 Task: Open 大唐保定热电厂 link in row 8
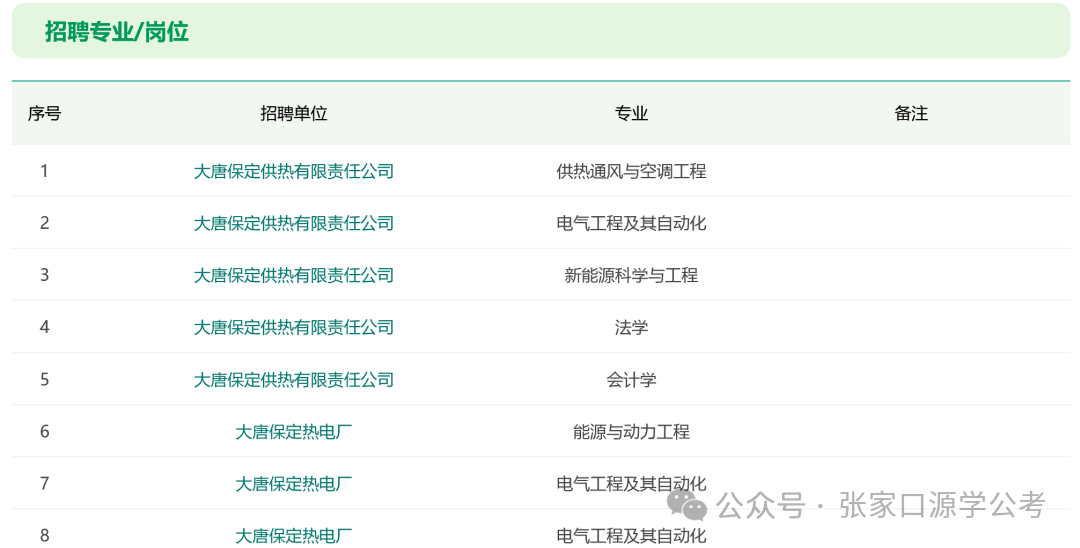pyautogui.click(x=293, y=536)
